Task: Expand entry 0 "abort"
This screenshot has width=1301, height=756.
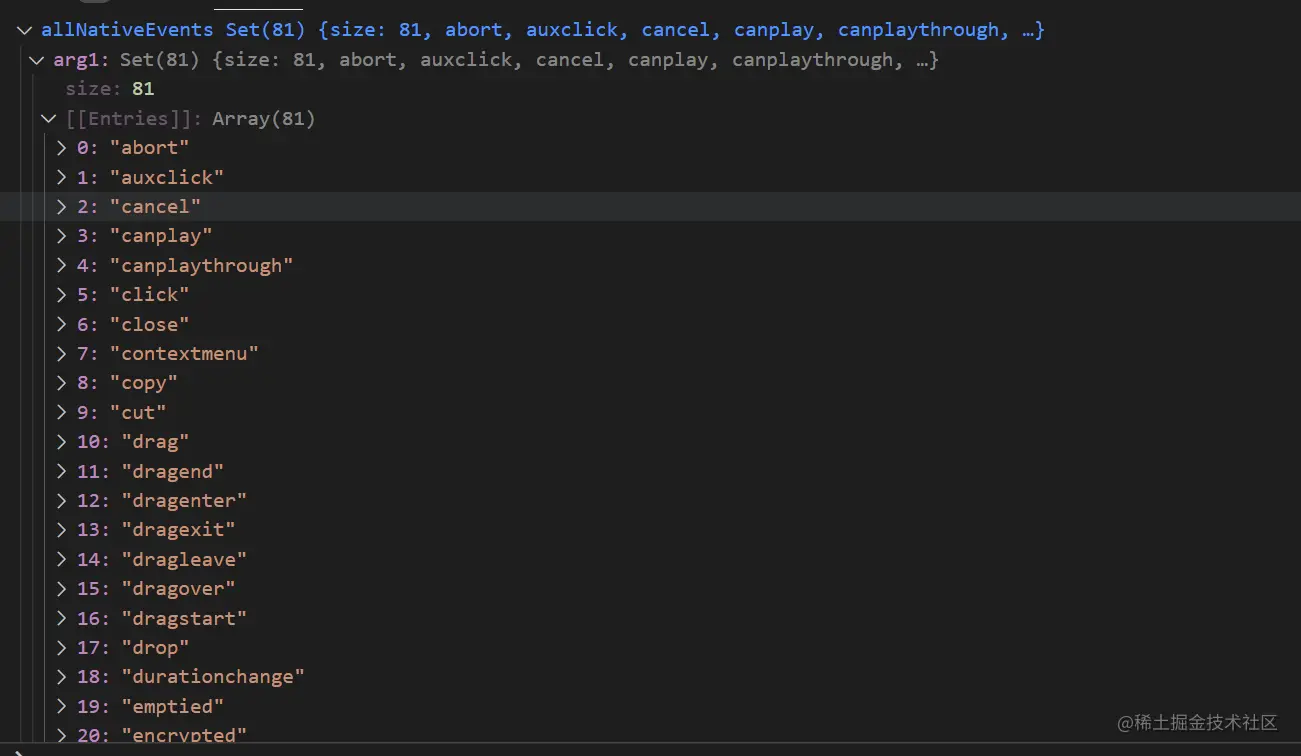Action: click(x=61, y=148)
